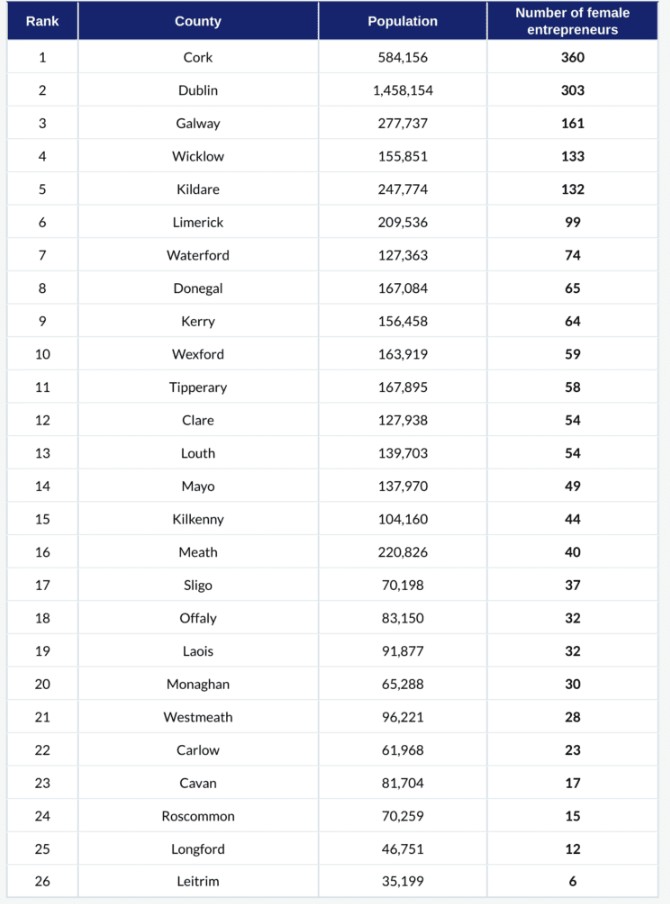Click Dublin's population value 1,458,154
The width and height of the screenshot is (670, 904).
pos(402,91)
